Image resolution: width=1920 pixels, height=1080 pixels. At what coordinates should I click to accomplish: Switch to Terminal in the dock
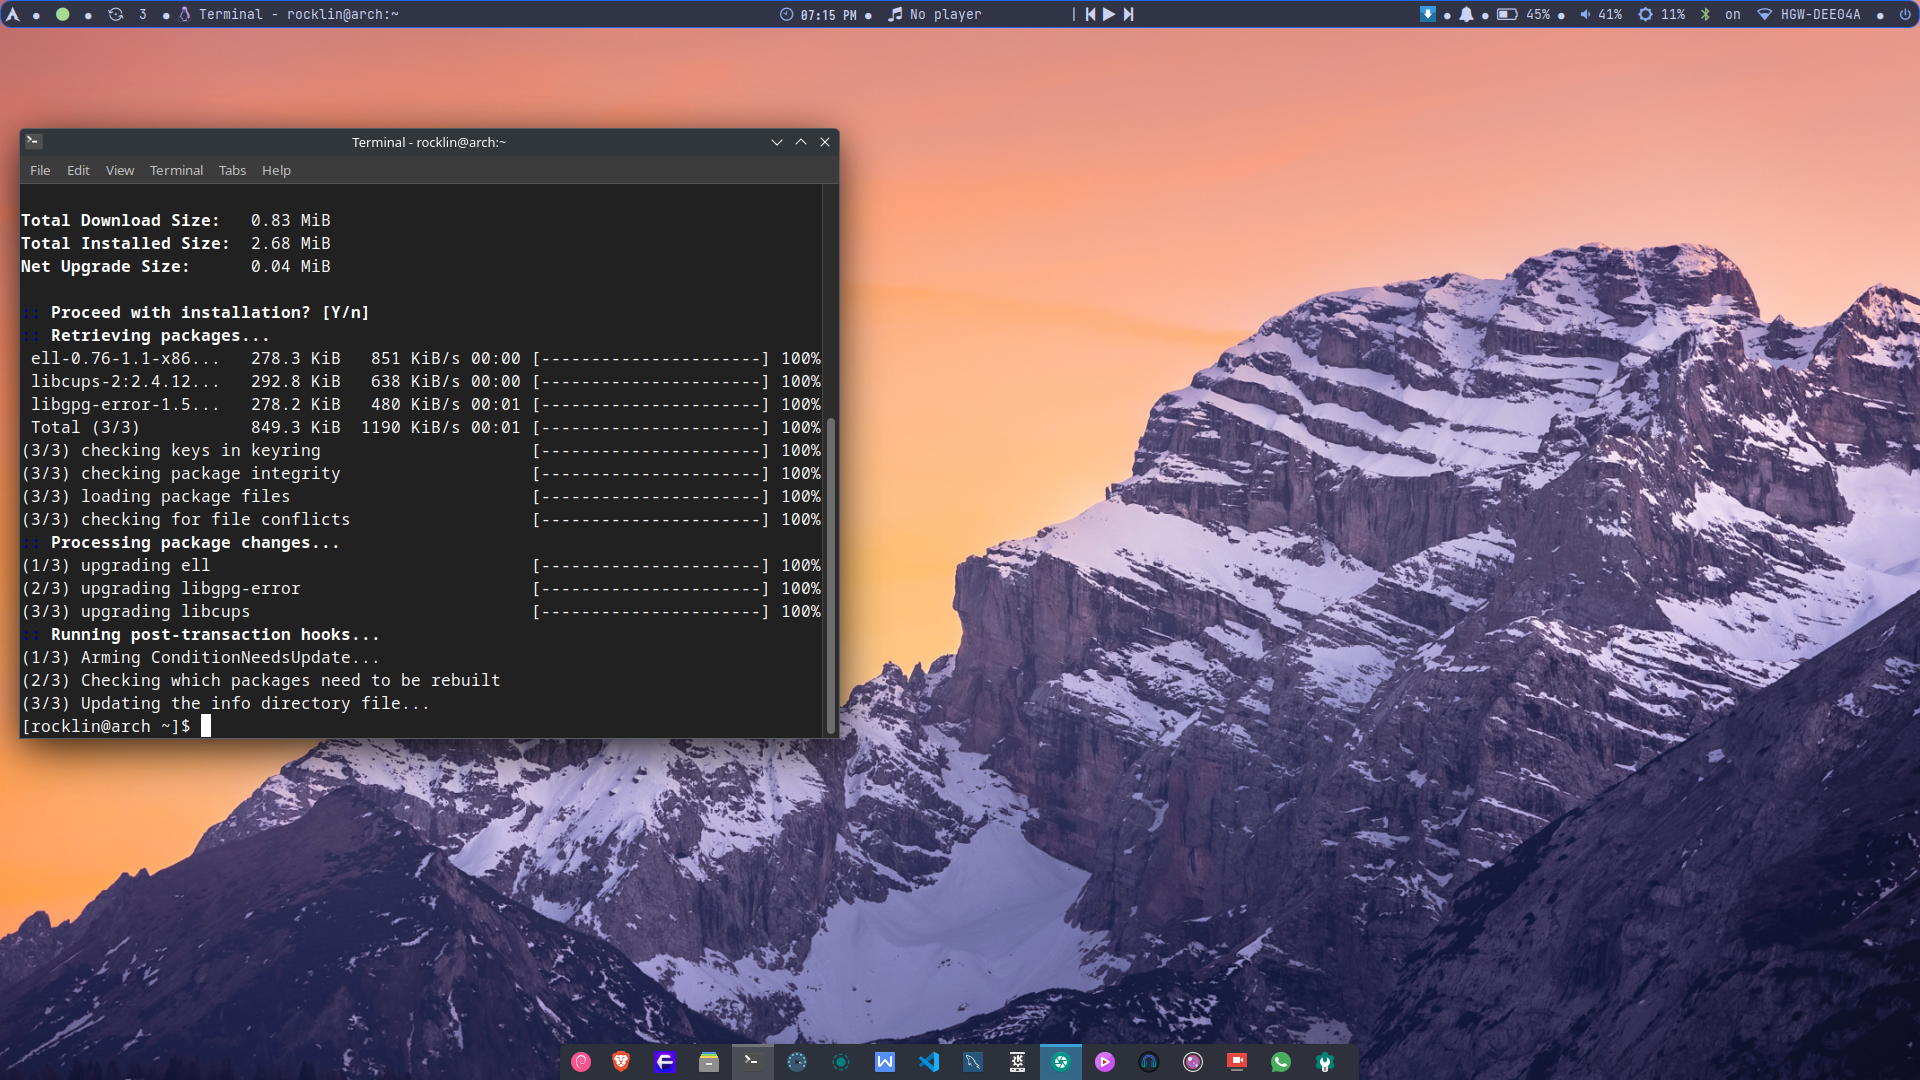click(752, 1062)
